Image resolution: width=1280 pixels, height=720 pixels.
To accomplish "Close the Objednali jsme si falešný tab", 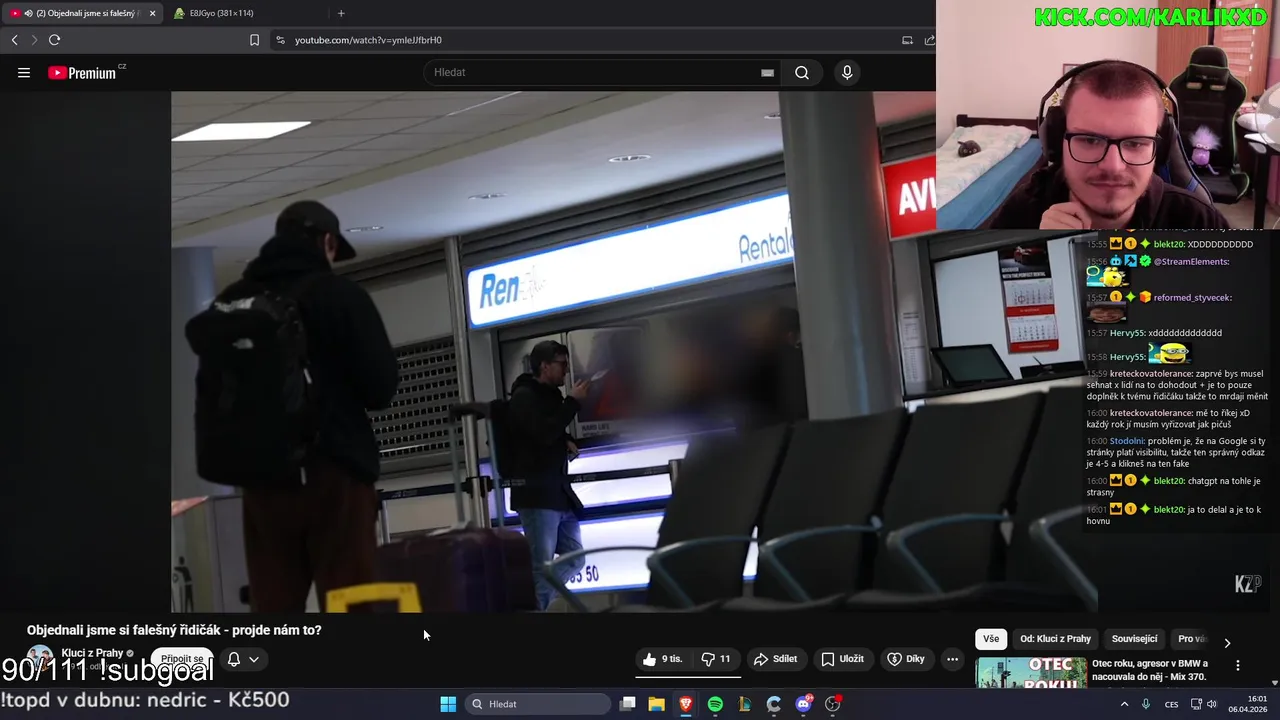I will point(152,13).
